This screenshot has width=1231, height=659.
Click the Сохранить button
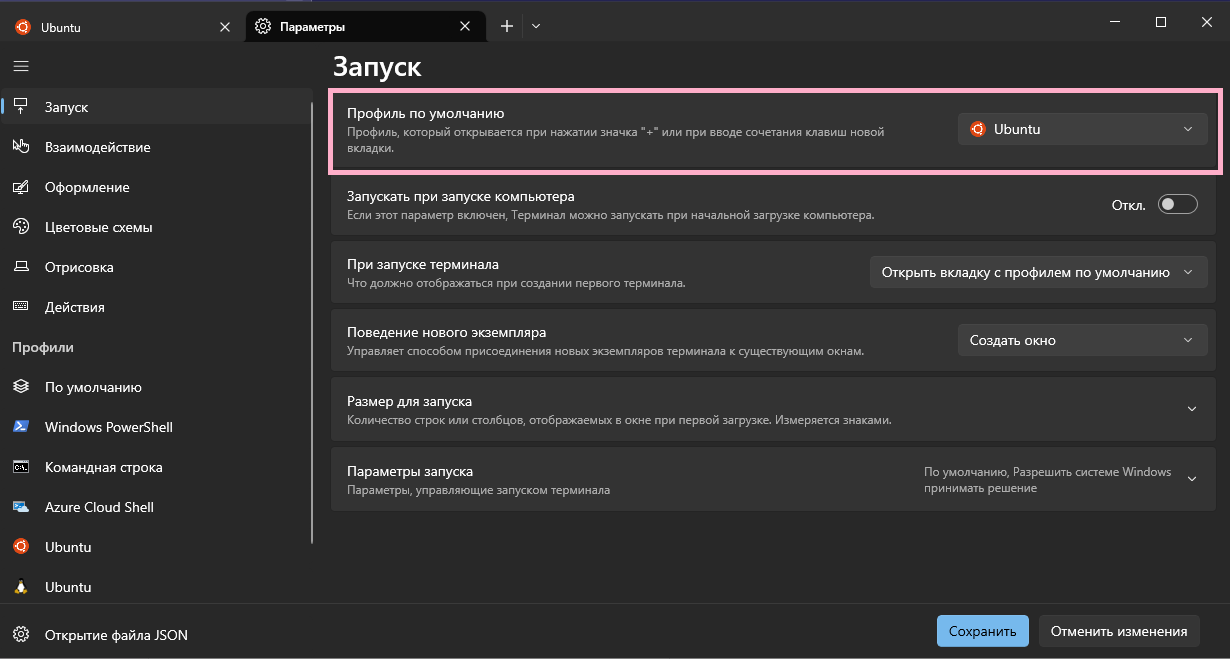(982, 631)
